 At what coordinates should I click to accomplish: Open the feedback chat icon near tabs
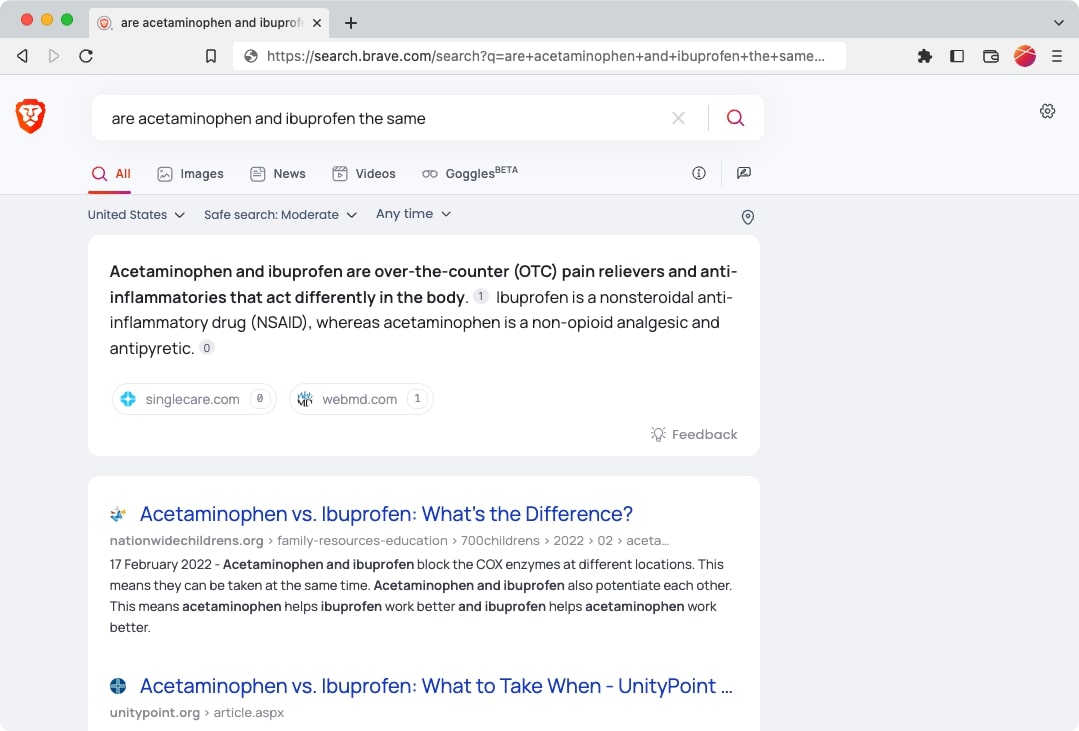coord(744,173)
